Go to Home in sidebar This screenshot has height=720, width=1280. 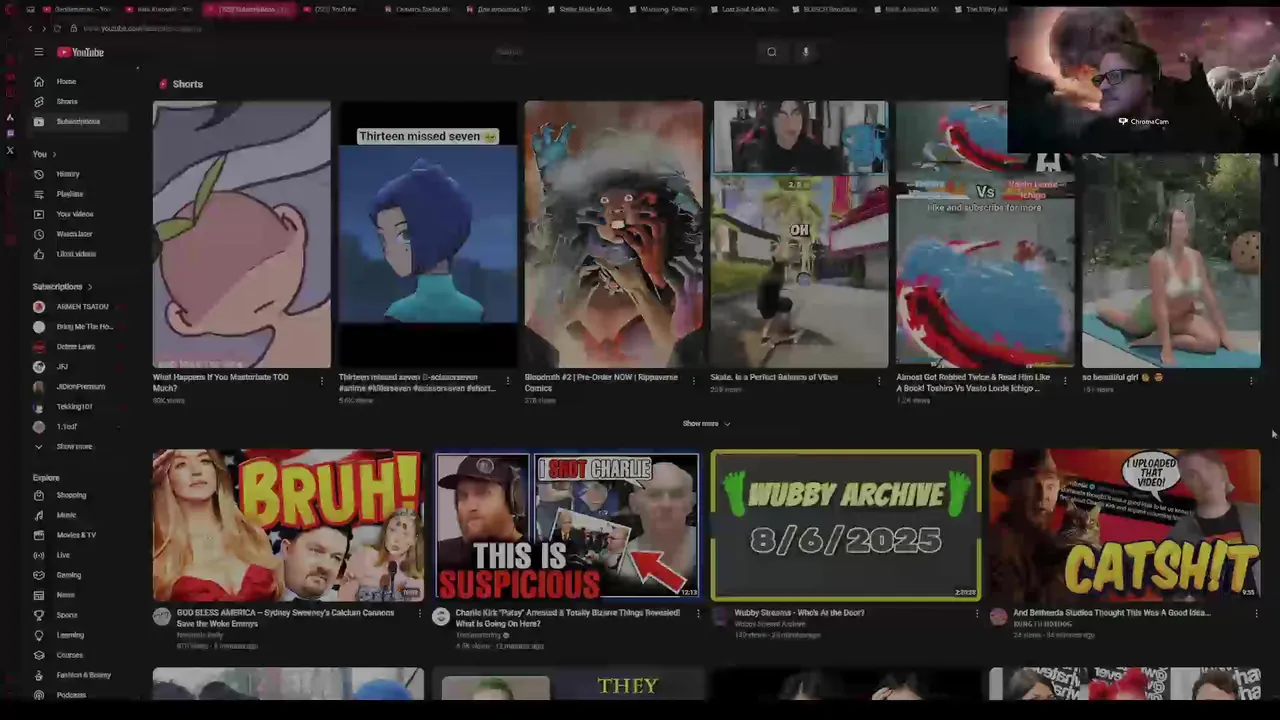click(x=66, y=81)
